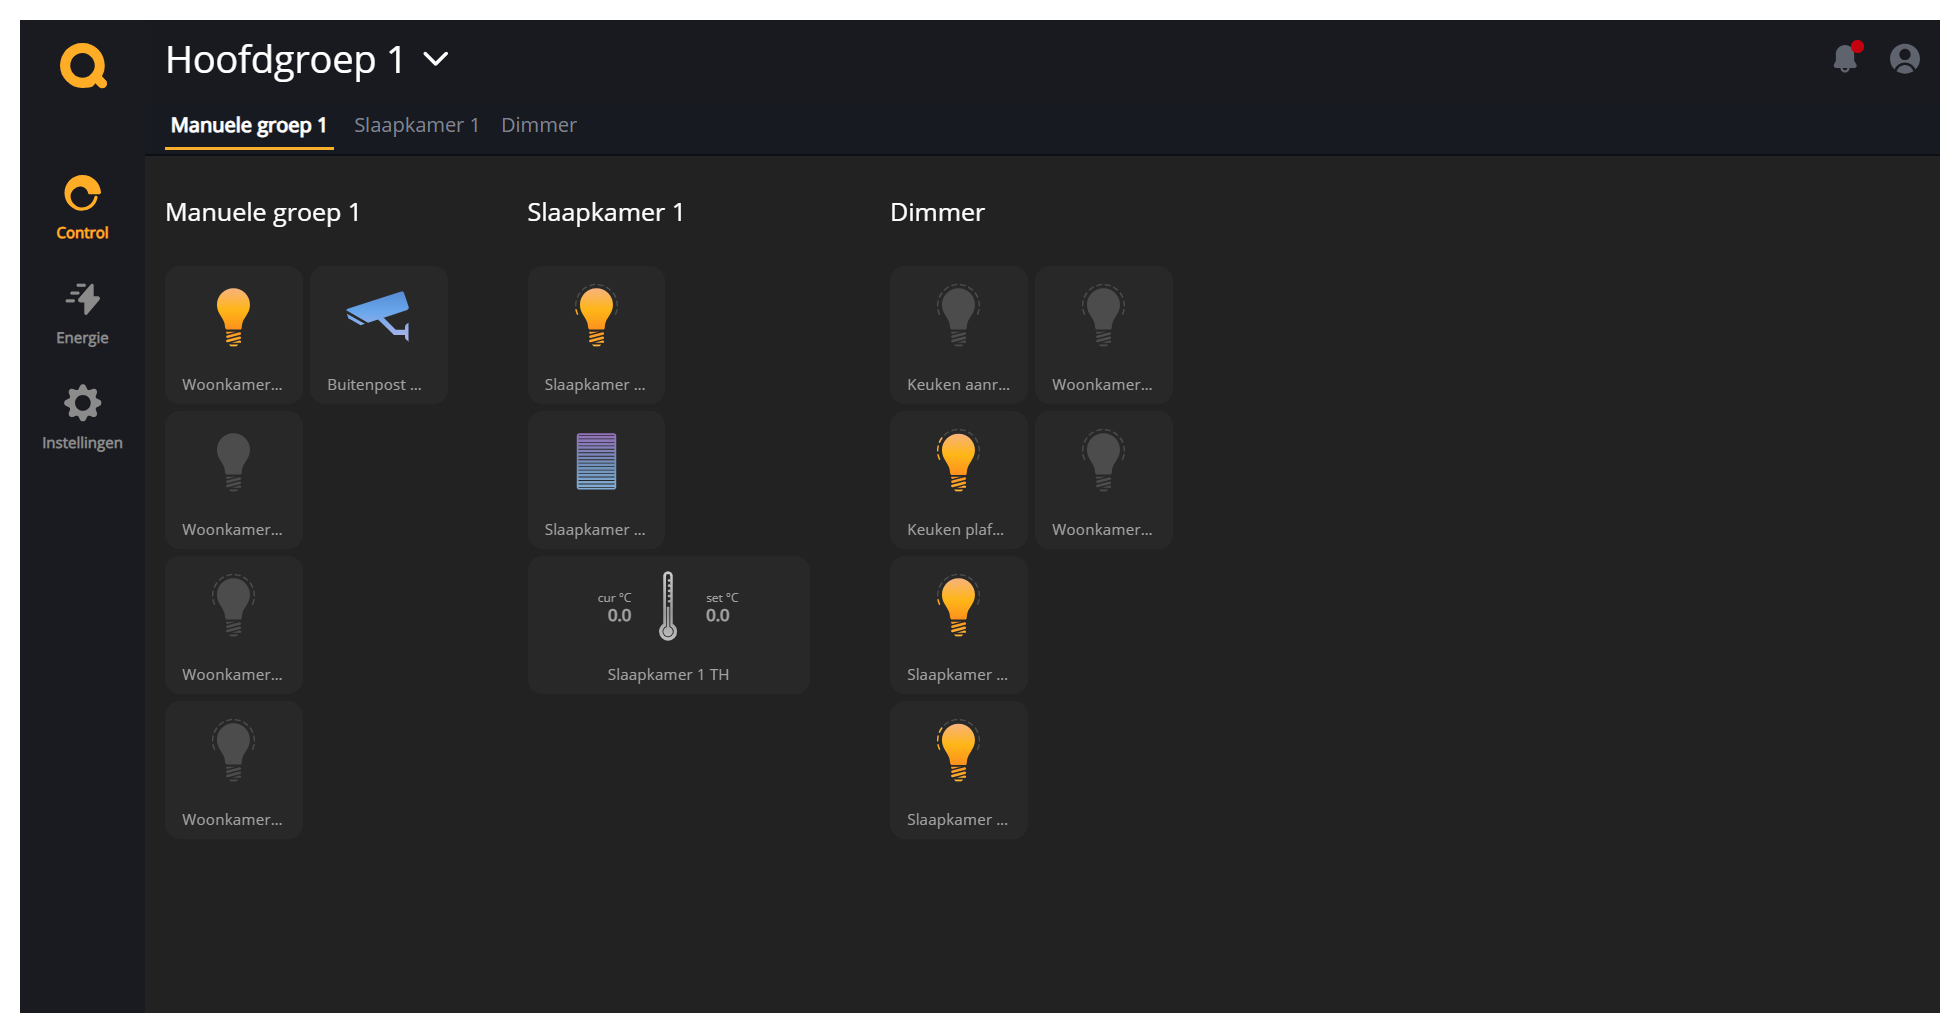Toggle the third Woonkamer light in Manuele groep 1
The image size is (1960, 1033).
click(233, 625)
